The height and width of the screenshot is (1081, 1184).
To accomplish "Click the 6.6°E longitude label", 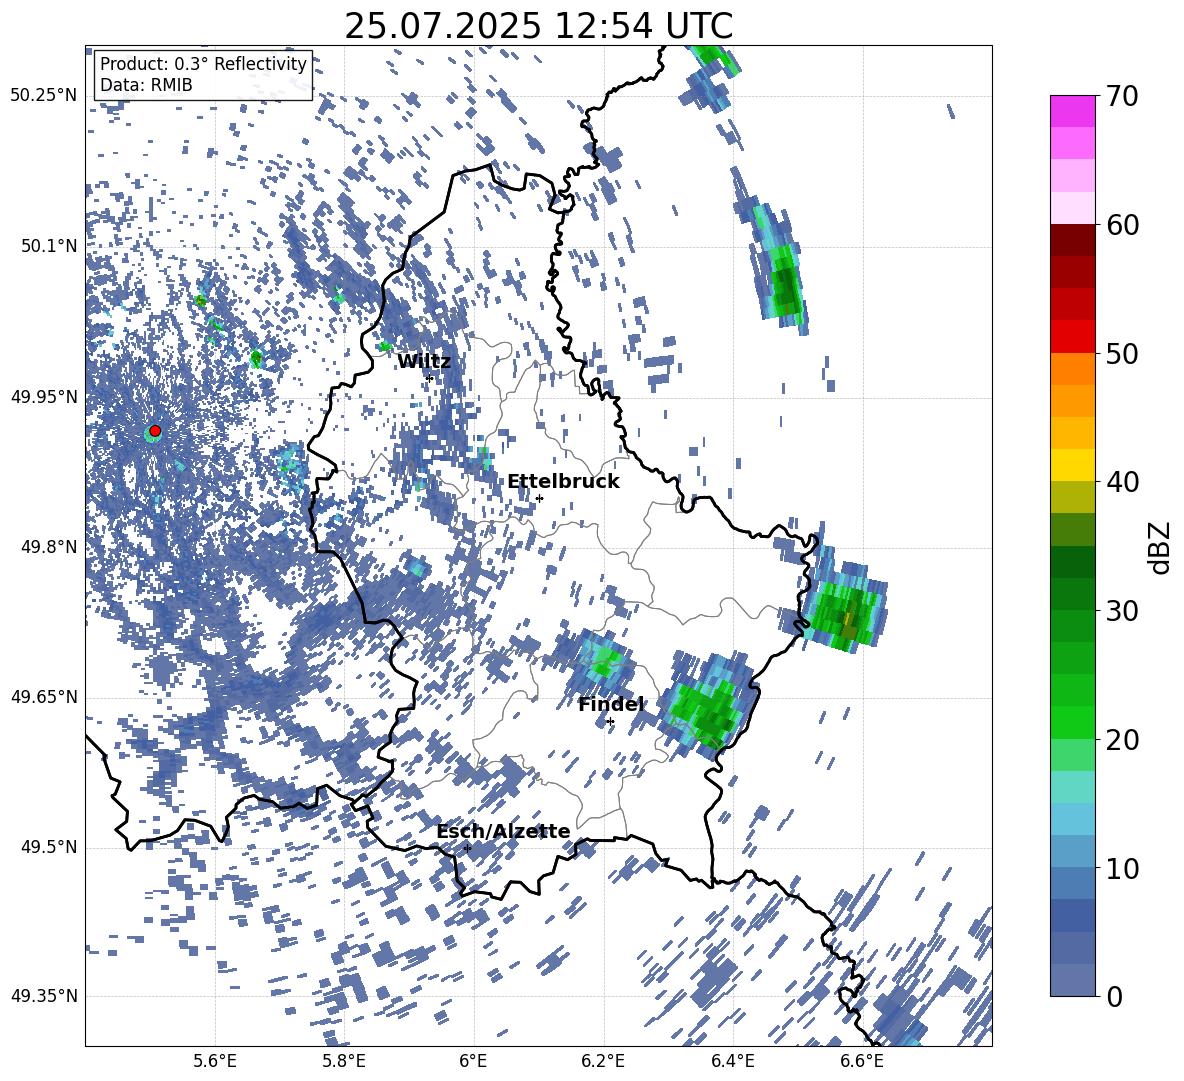I will [862, 1061].
